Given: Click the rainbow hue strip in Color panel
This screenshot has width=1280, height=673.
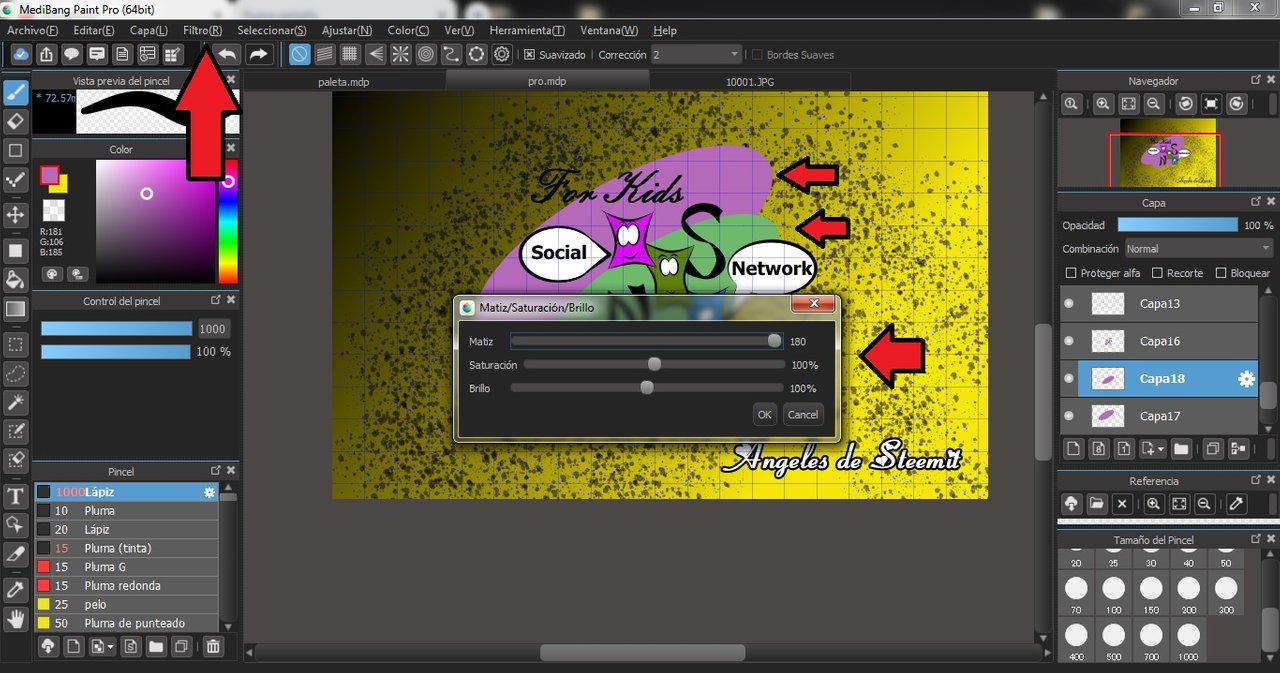Looking at the screenshot, I should coord(228,221).
